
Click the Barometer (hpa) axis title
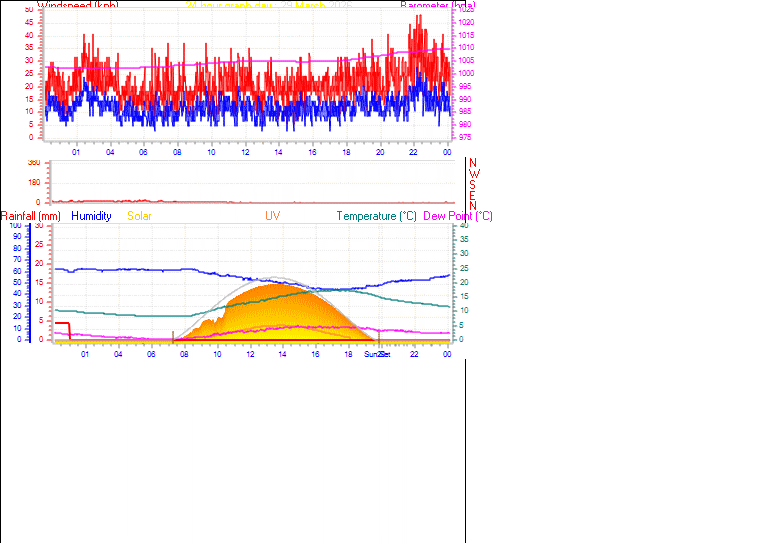[x=438, y=5]
